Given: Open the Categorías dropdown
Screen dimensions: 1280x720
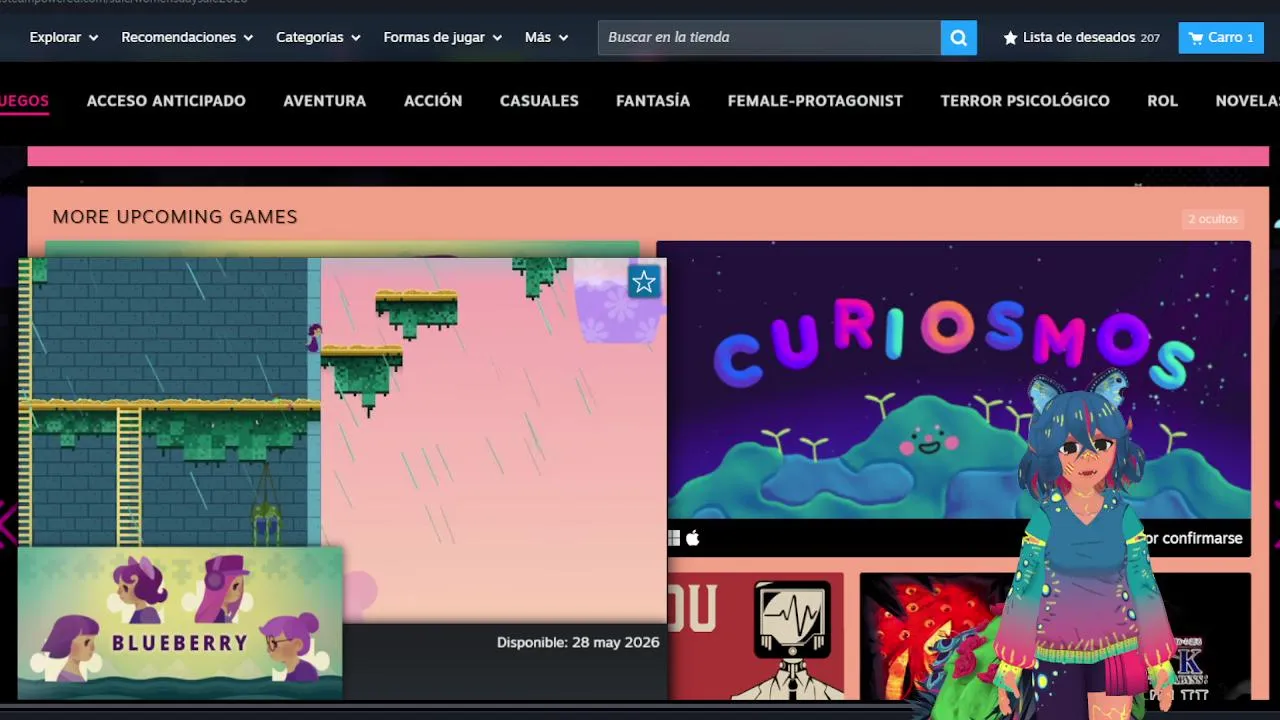Looking at the screenshot, I should (318, 37).
